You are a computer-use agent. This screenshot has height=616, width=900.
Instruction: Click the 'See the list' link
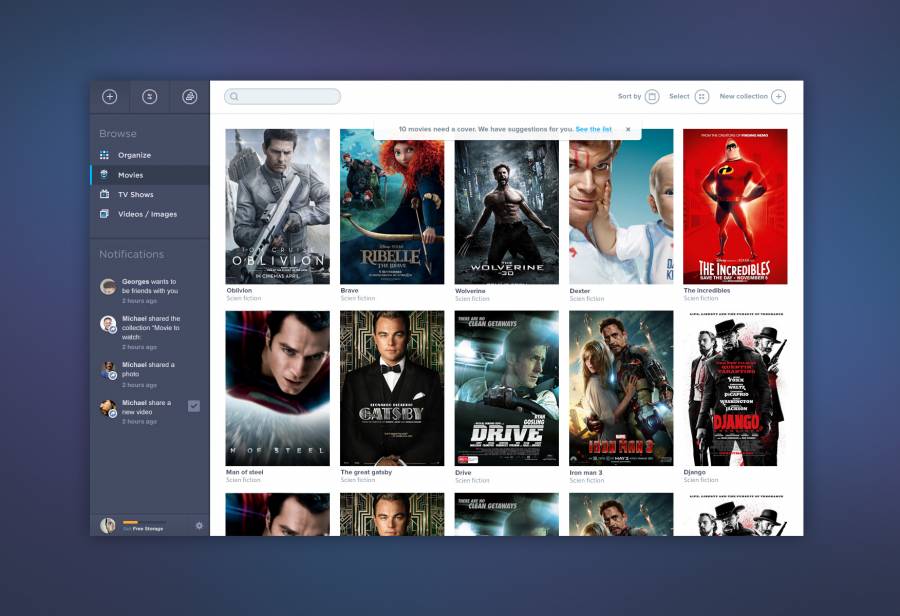click(x=593, y=129)
